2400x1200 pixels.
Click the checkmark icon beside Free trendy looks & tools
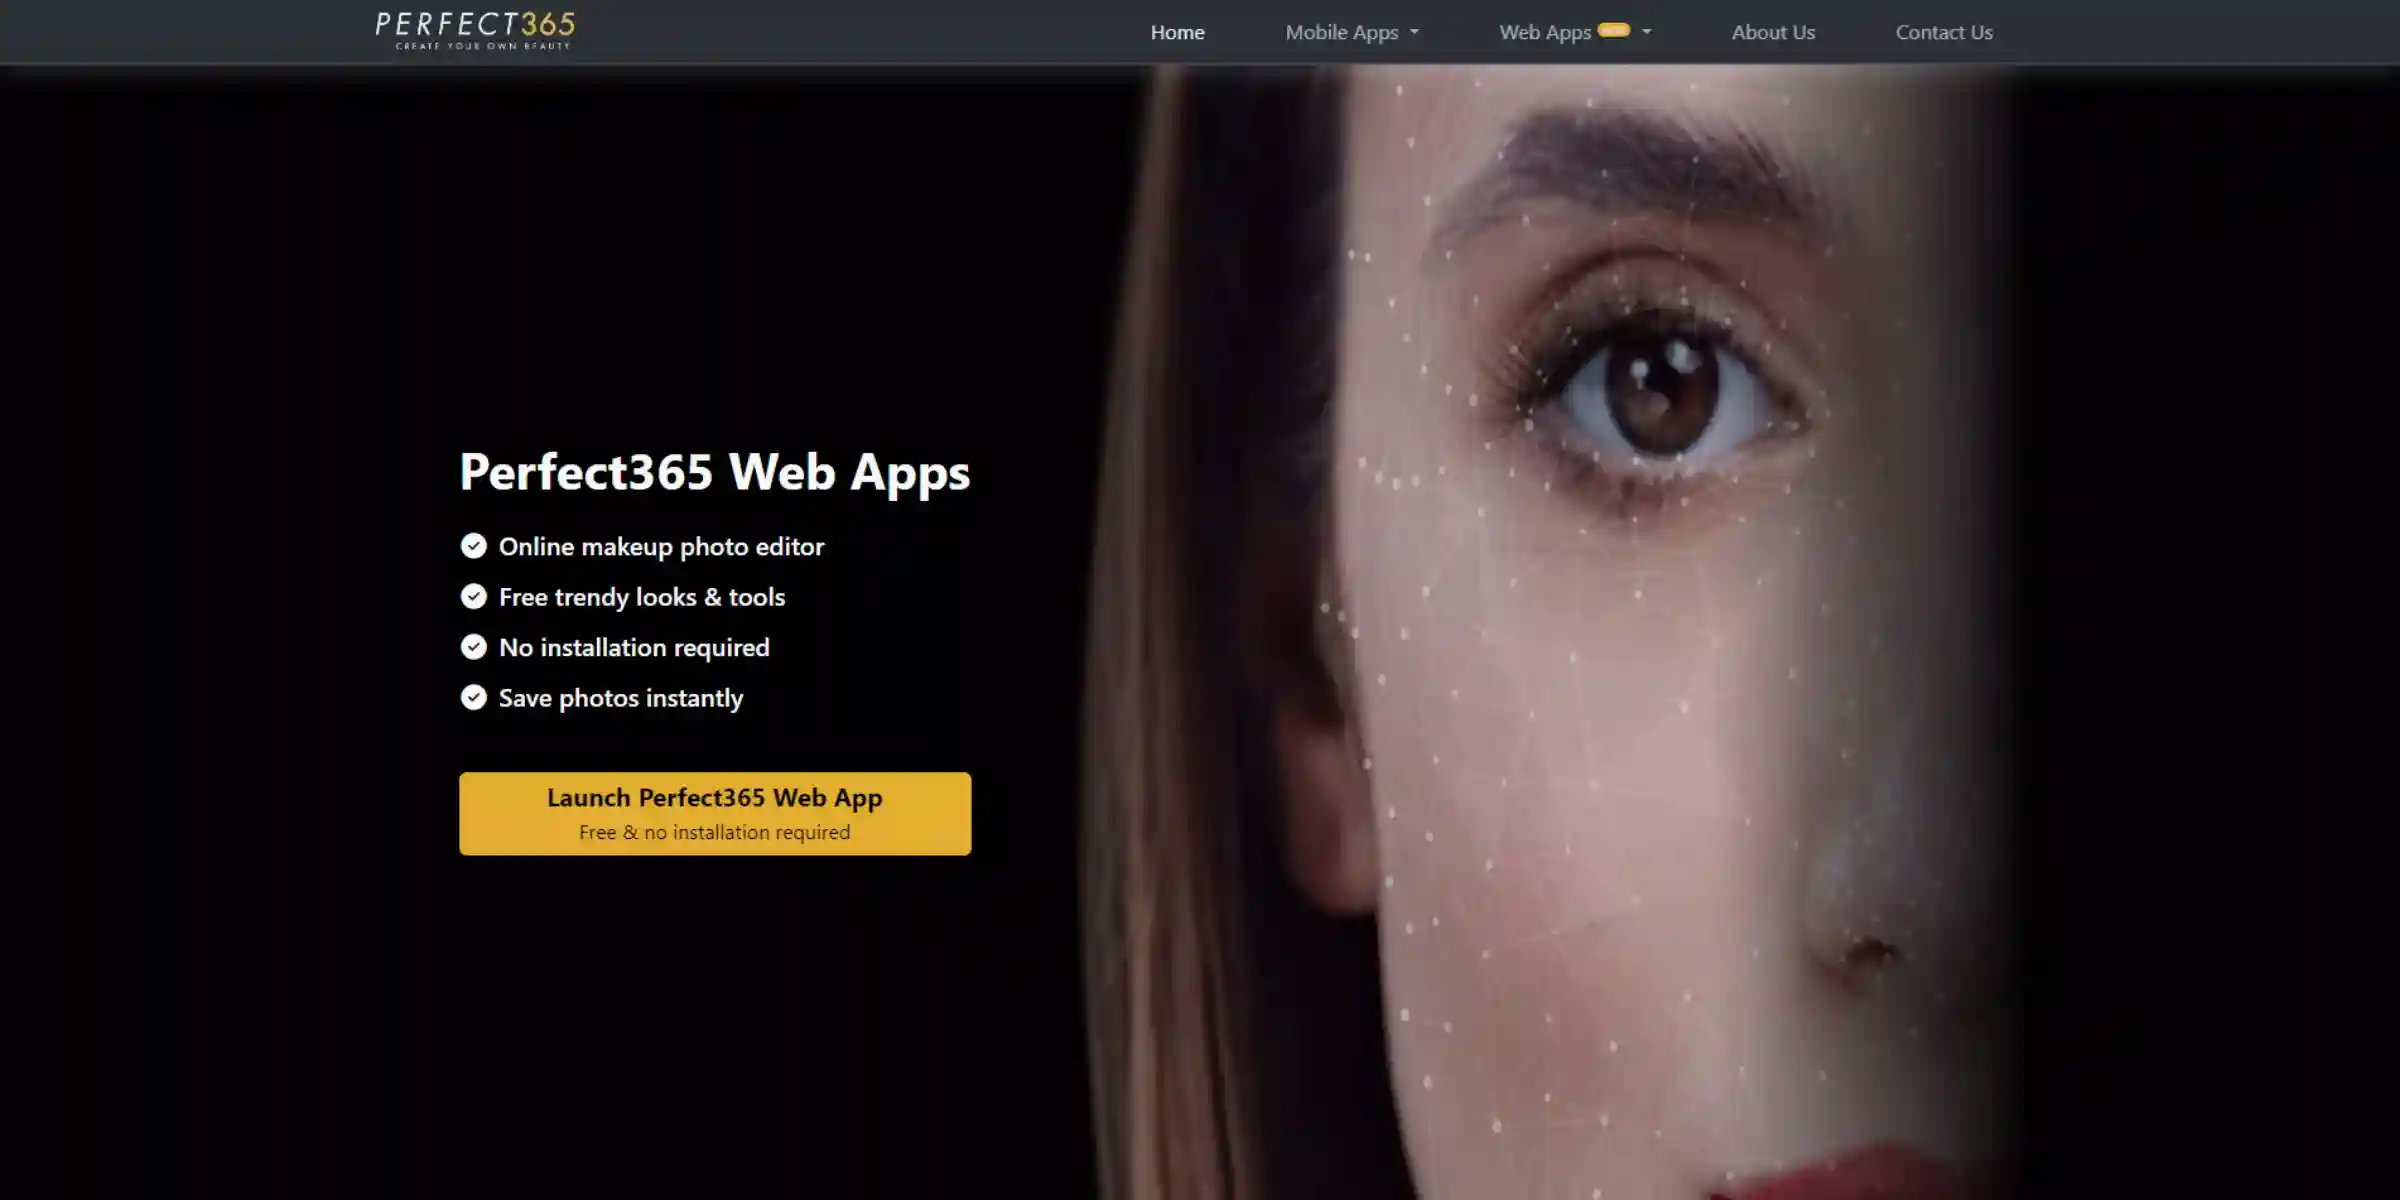(x=473, y=596)
